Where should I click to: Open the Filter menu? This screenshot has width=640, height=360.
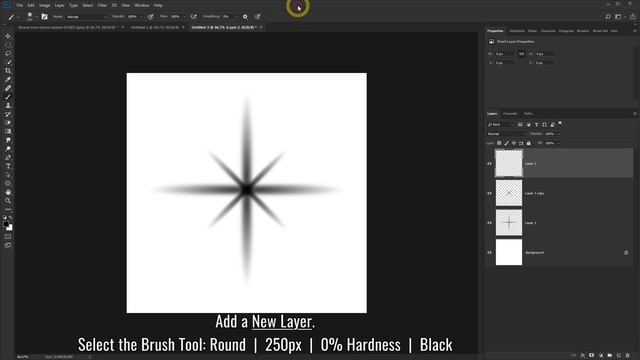pyautogui.click(x=102, y=5)
